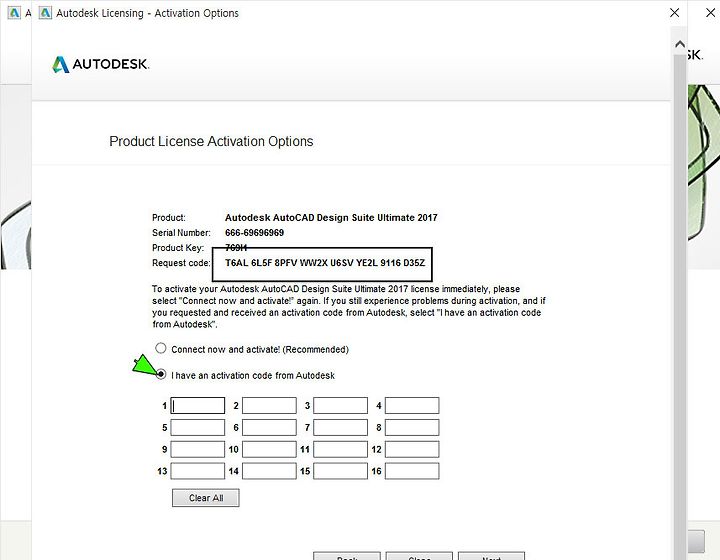720x560 pixels.
Task: Focus activation code field 16
Action: (412, 471)
